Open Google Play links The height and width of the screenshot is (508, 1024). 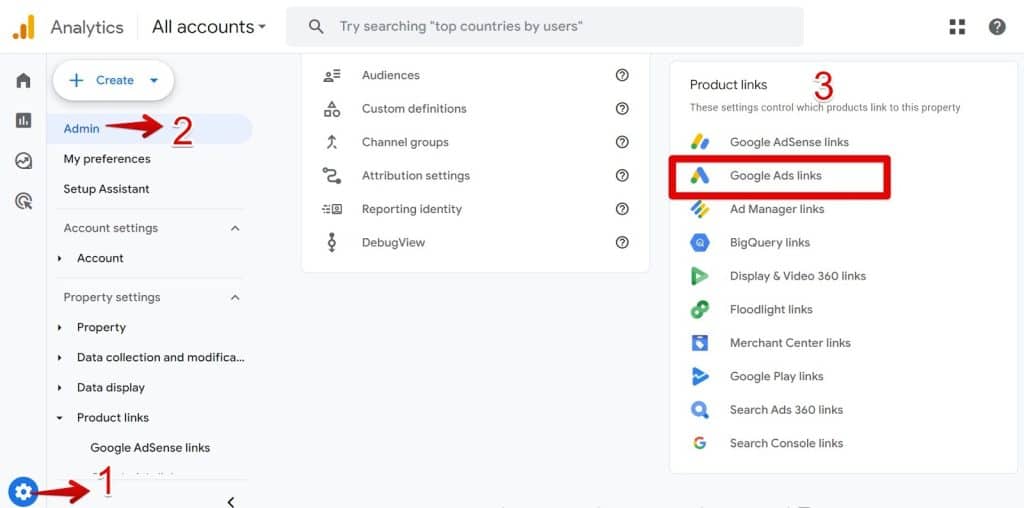[776, 376]
